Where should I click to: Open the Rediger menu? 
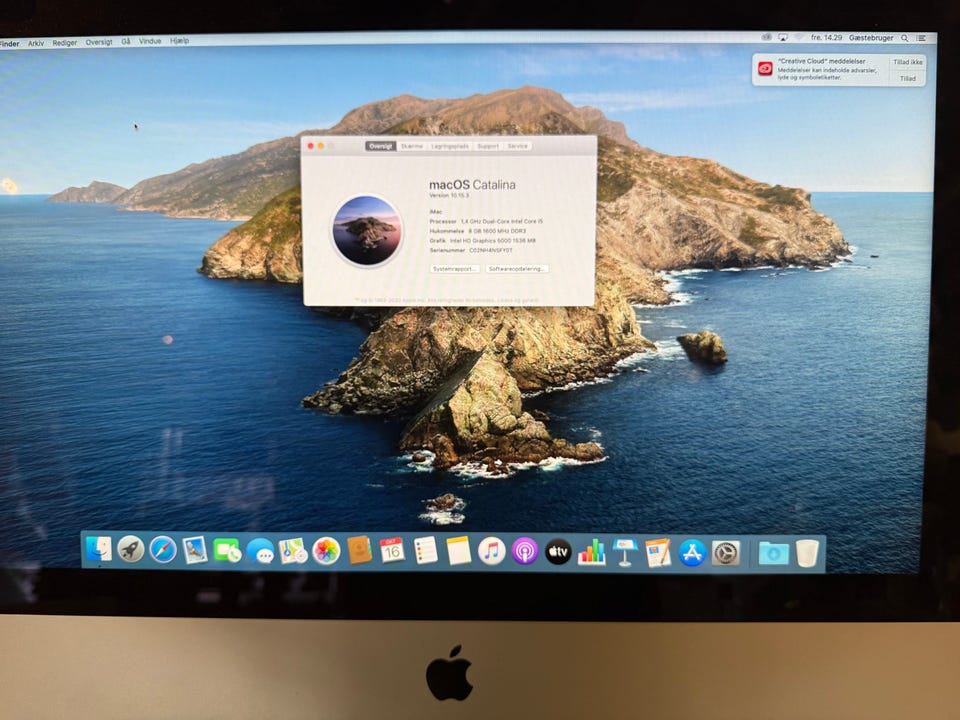(x=64, y=43)
